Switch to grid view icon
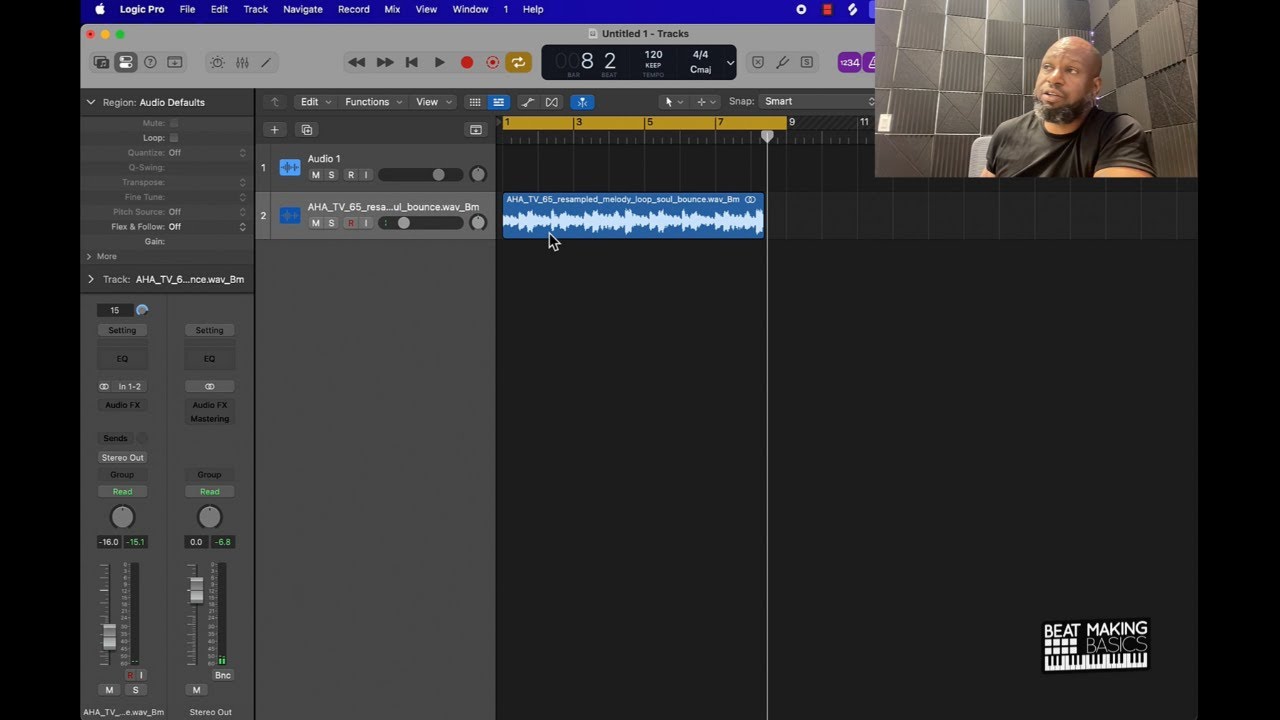The image size is (1280, 720). (475, 102)
